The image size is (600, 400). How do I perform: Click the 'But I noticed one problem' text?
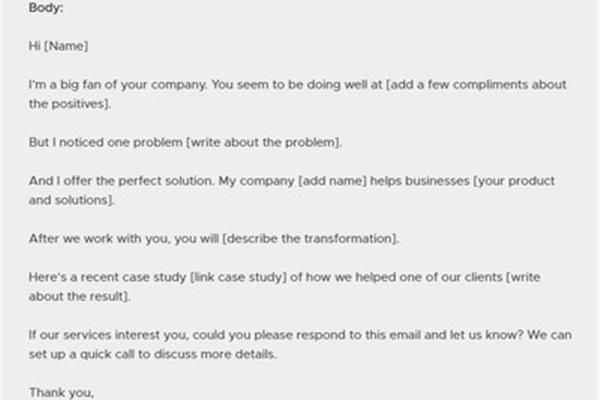click(106, 142)
